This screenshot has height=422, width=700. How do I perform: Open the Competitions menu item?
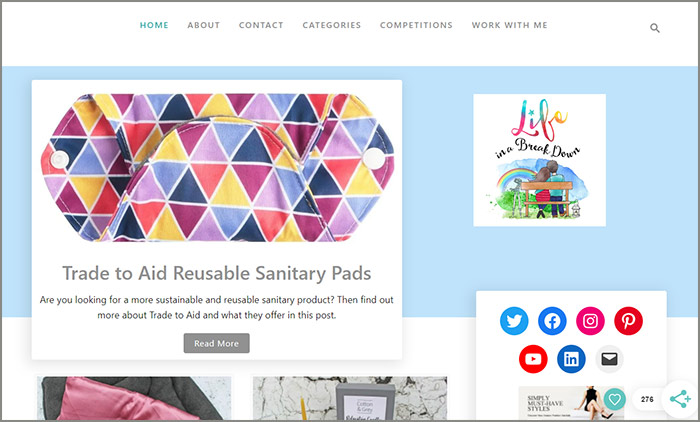416,25
